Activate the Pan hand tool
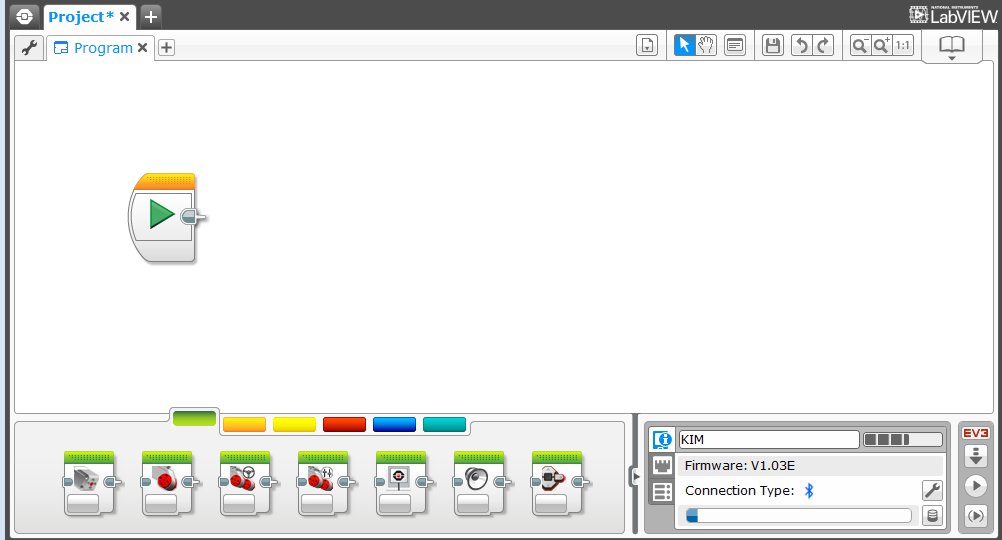The width and height of the screenshot is (1002, 540). point(706,45)
